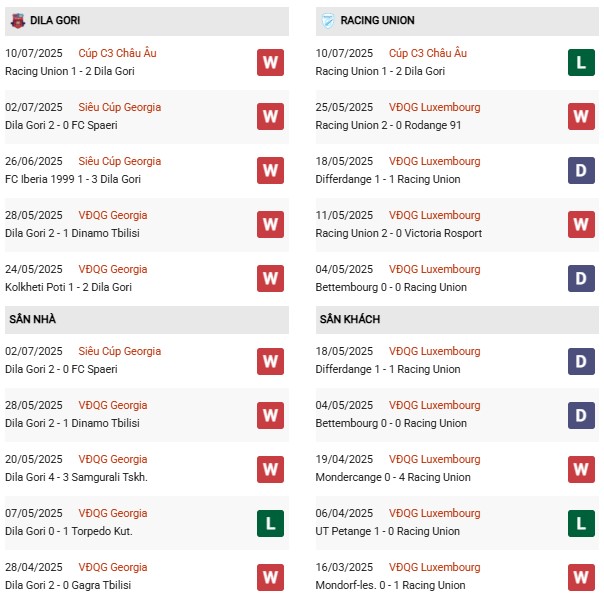Click the L badge for Racing Union 1 - 2 Dila Gori
This screenshot has height=598, width=604.
coord(581,62)
